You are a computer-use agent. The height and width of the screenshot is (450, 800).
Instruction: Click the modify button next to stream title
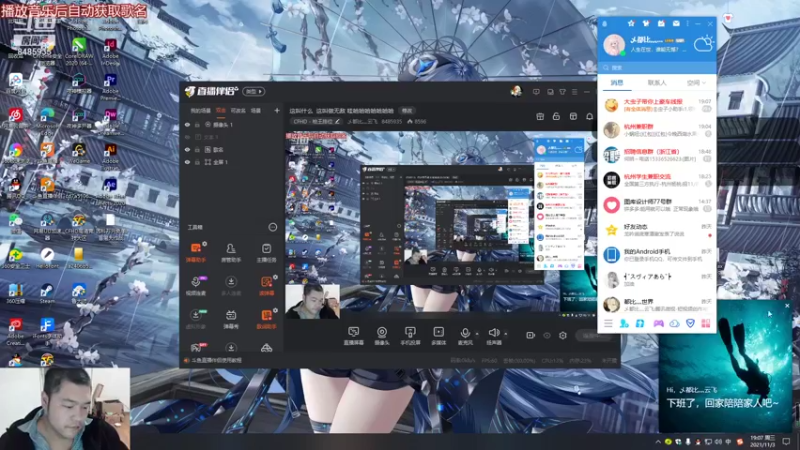pyautogui.click(x=407, y=111)
